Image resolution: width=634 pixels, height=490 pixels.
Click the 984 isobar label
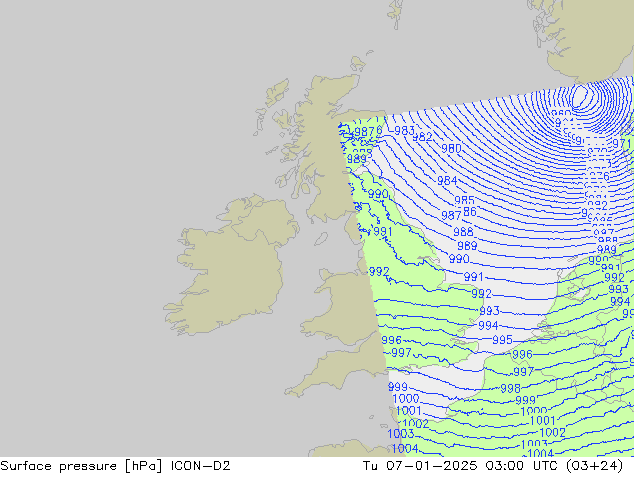(x=447, y=180)
